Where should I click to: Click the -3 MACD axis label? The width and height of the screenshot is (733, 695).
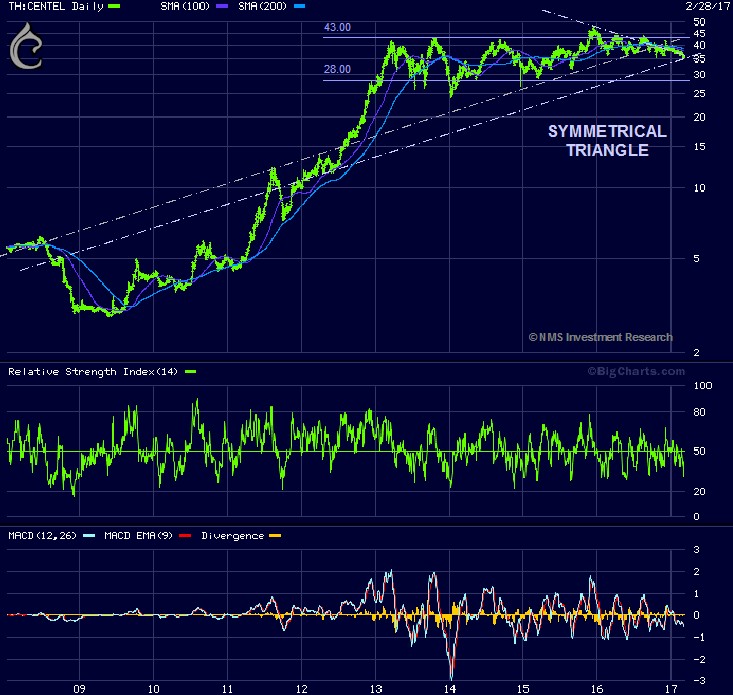click(x=699, y=681)
